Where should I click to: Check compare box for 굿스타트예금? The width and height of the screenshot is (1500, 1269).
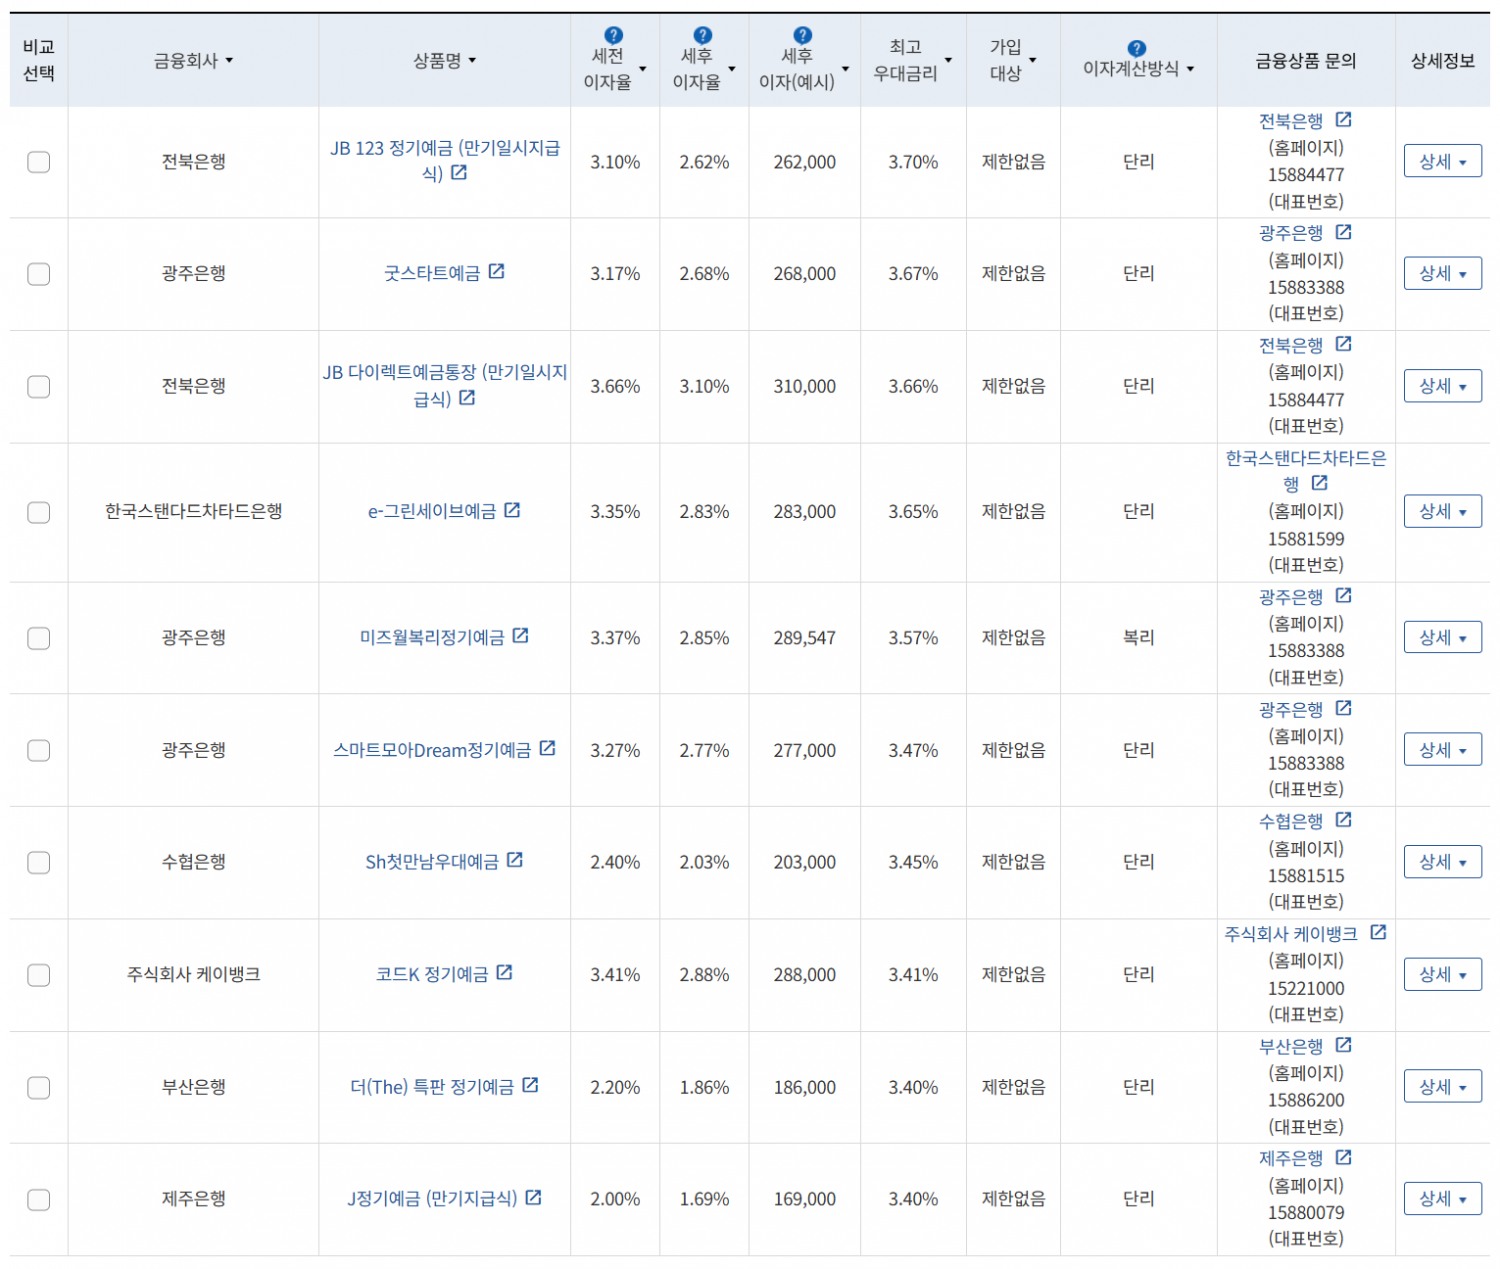pos(39,274)
